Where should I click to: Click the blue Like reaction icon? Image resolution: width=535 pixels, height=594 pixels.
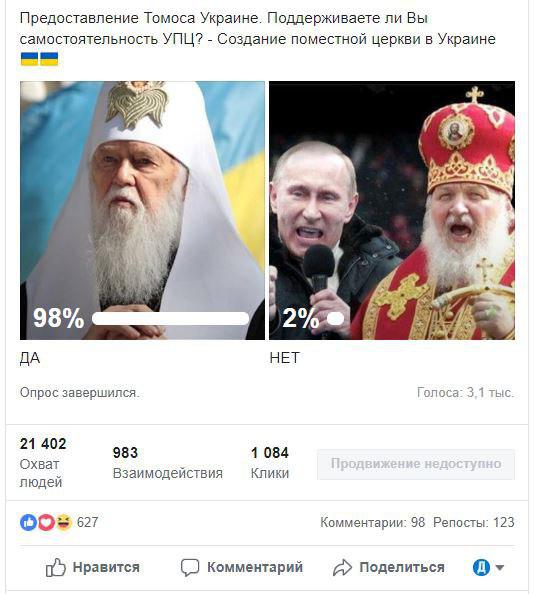28,522
